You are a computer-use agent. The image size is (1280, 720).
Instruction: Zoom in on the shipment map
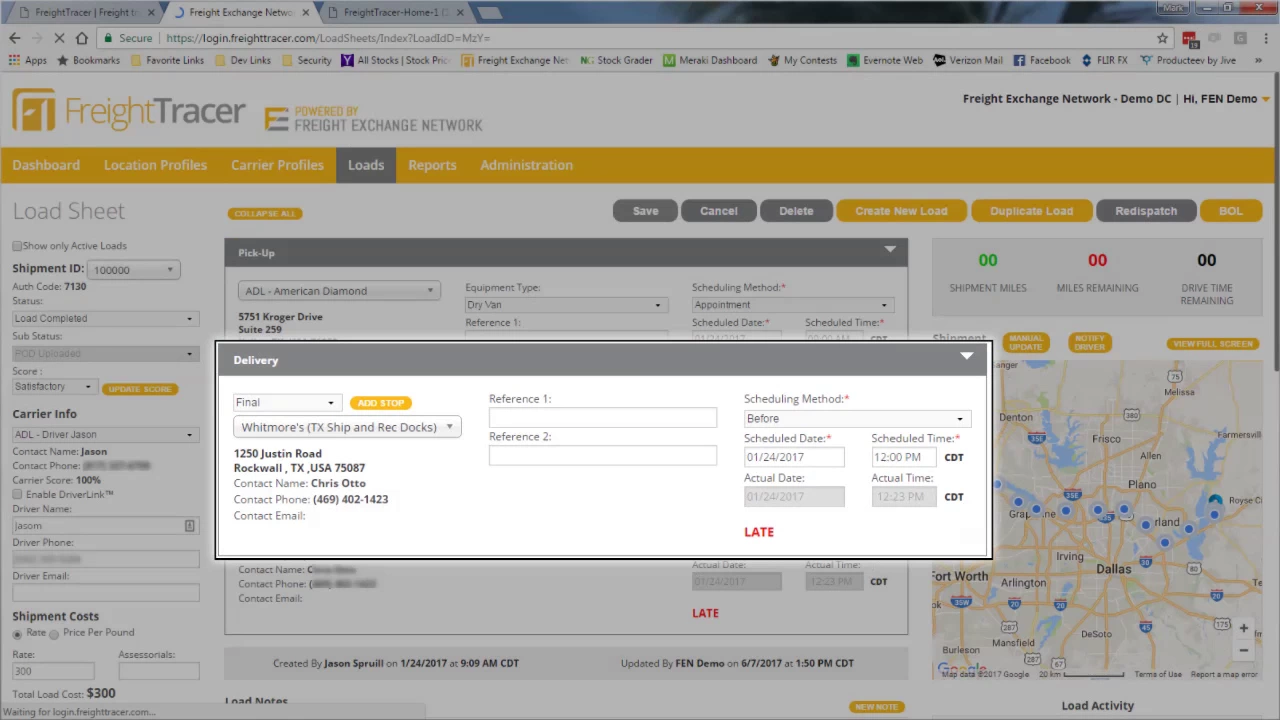pyautogui.click(x=1243, y=629)
